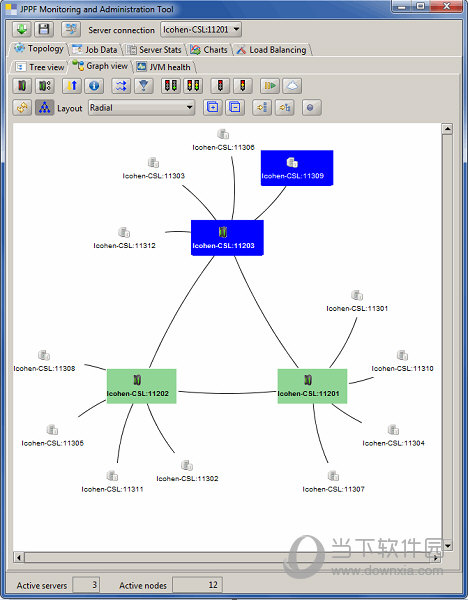Click the Active nodes count field

[x=197, y=585]
